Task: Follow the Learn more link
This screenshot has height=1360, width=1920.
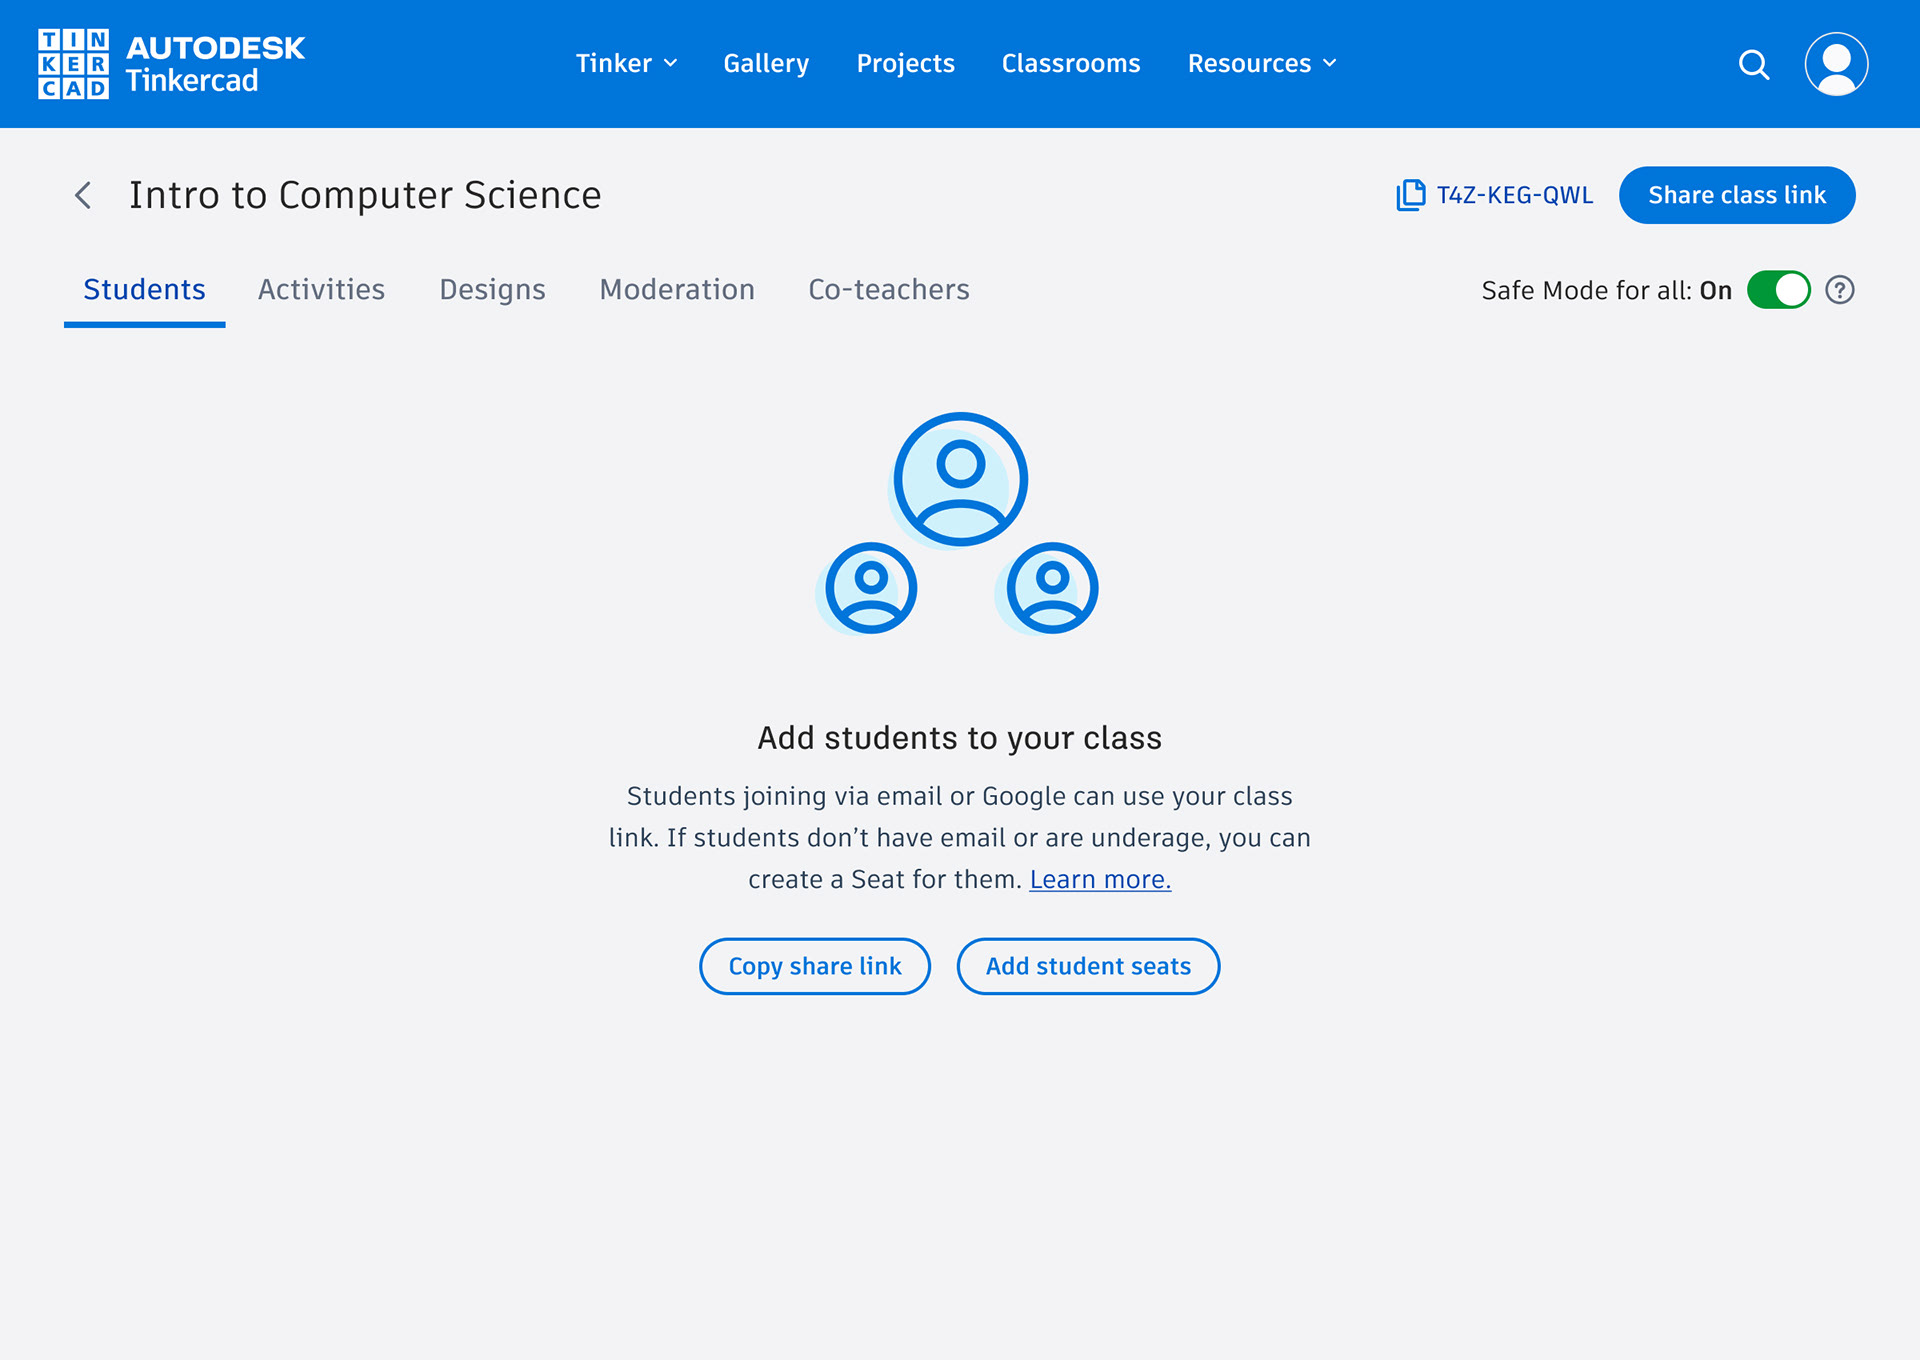Action: 1100,879
